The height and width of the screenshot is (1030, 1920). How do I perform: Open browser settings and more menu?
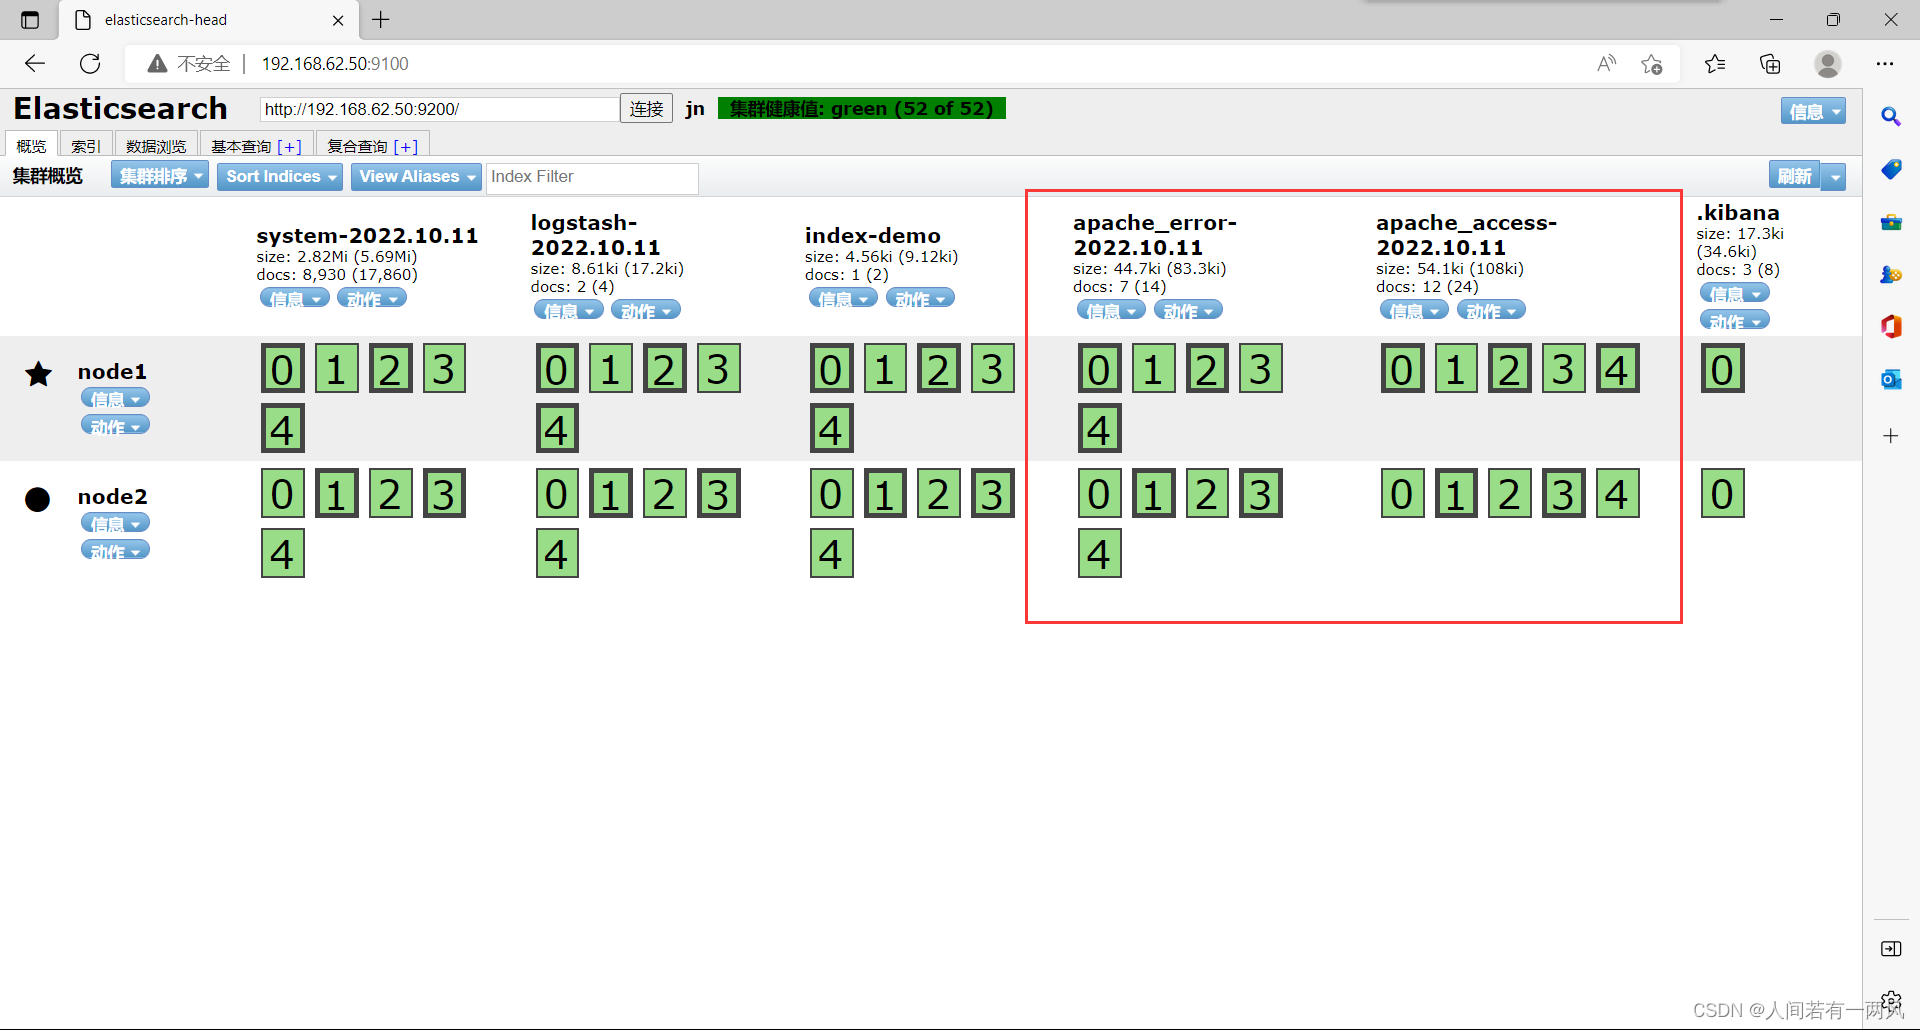pyautogui.click(x=1885, y=64)
